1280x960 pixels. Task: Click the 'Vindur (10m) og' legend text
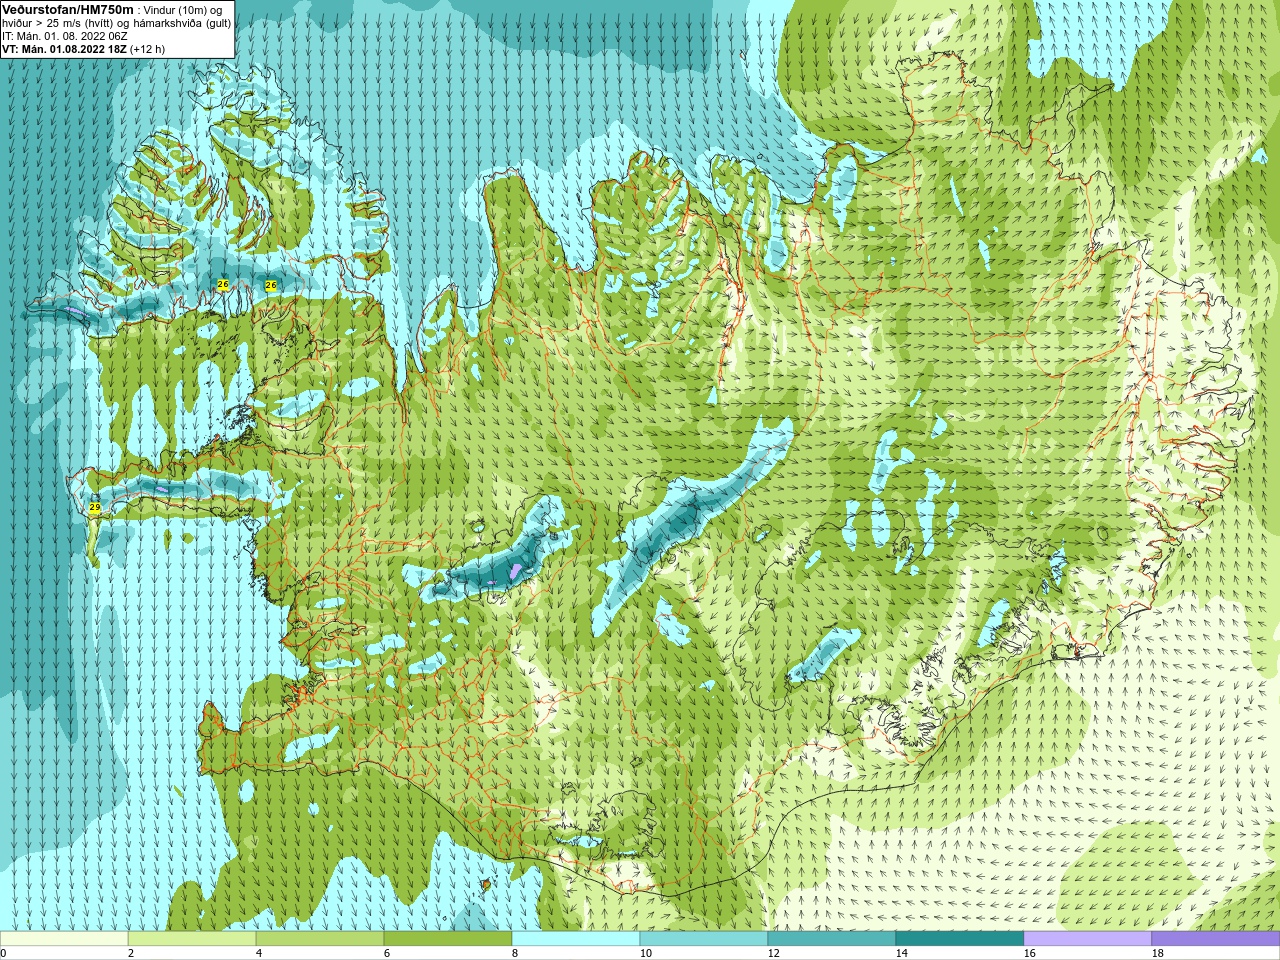pyautogui.click(x=183, y=9)
